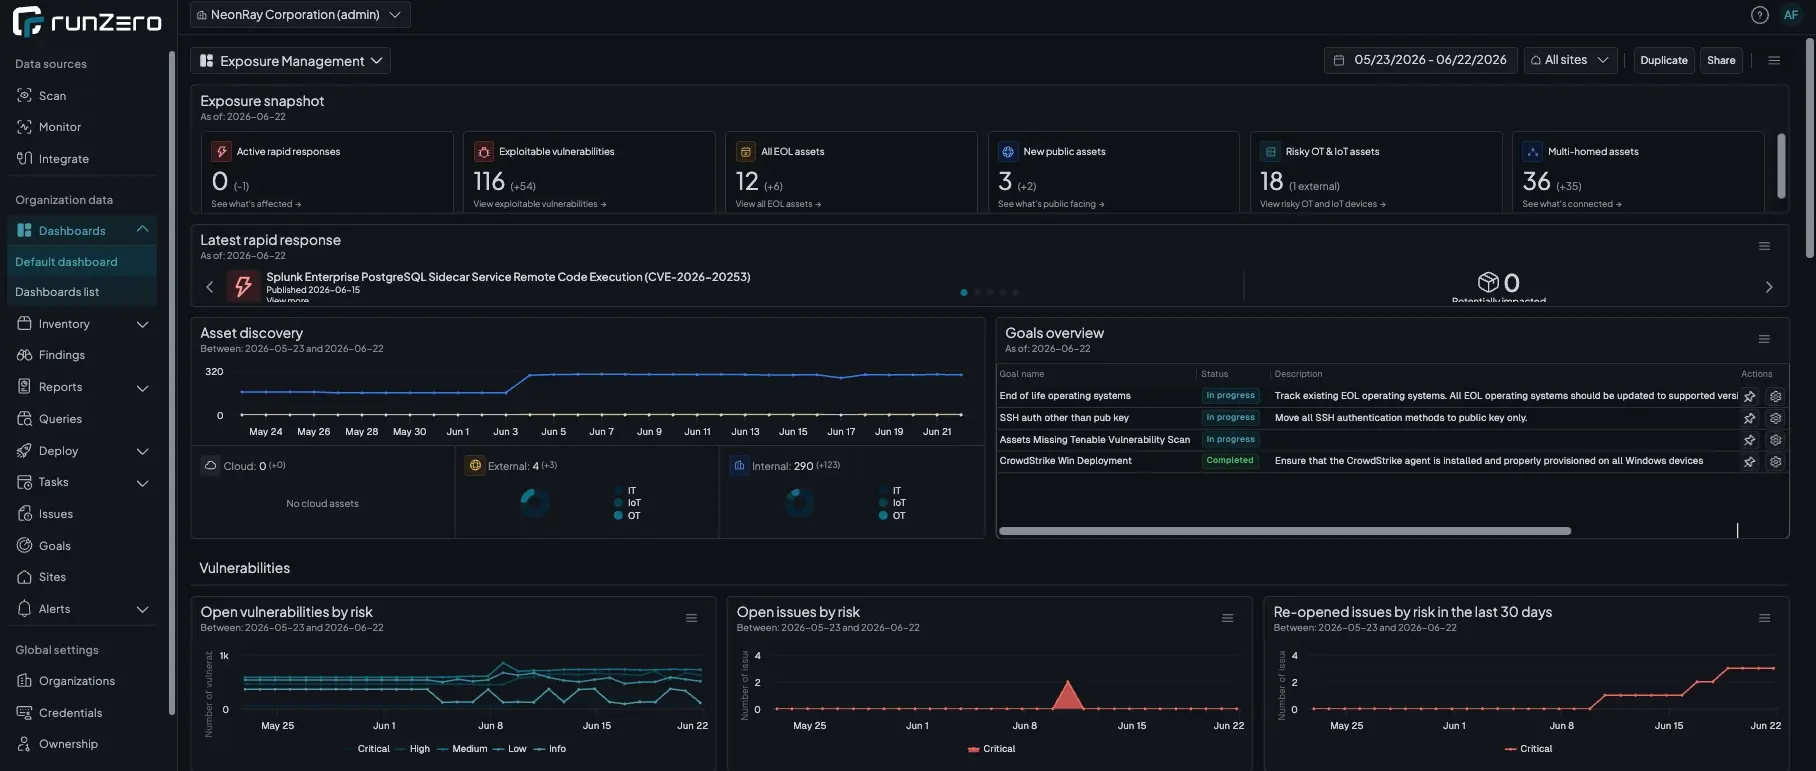Expand the Deploy sidebar section

[142, 451]
